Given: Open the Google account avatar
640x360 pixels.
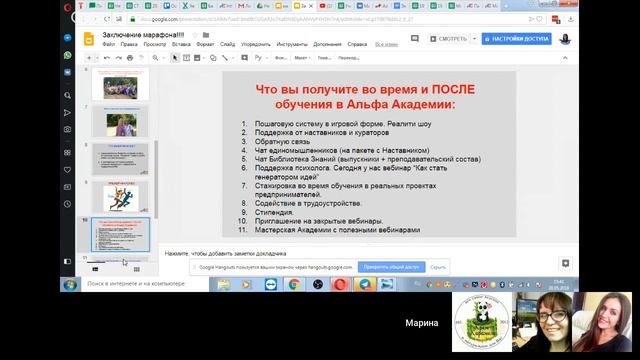Looking at the screenshot, I should pyautogui.click(x=565, y=39).
